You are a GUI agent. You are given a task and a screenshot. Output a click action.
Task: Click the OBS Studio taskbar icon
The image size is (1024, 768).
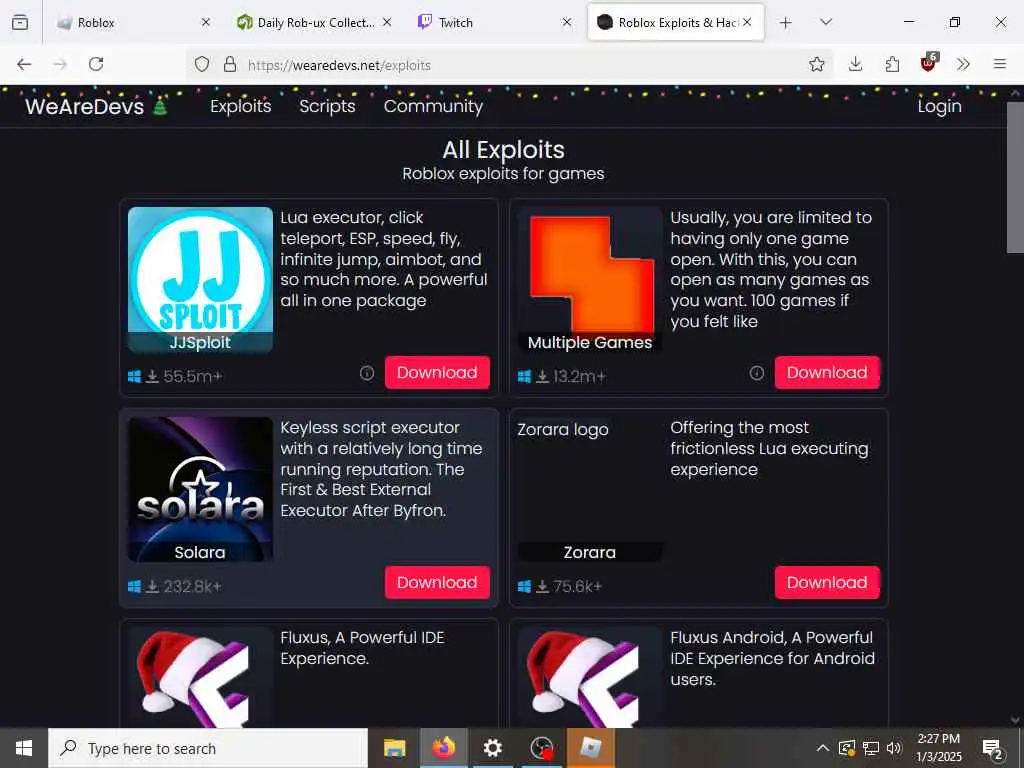[x=541, y=748]
